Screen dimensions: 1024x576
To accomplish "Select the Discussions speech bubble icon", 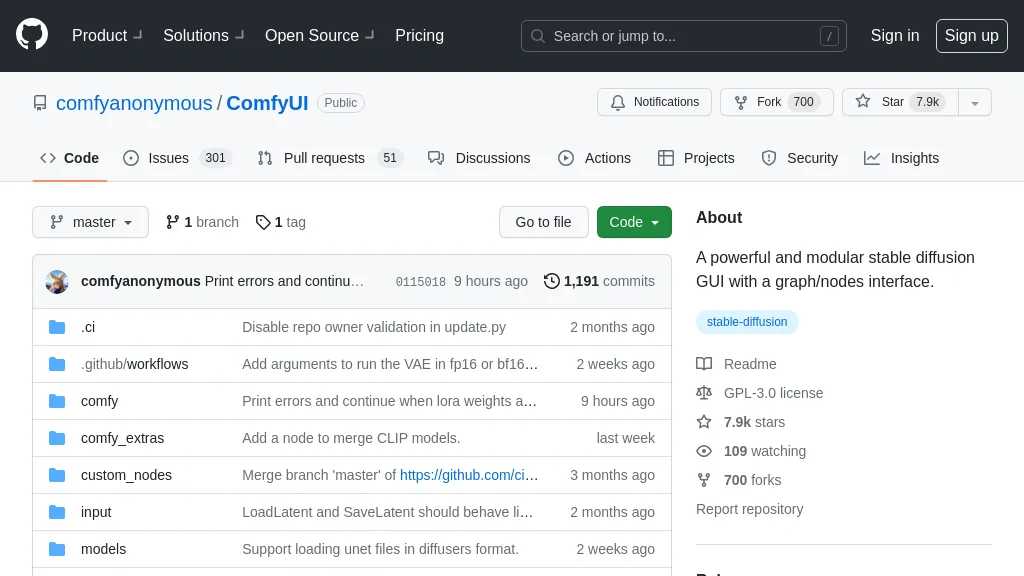I will [x=436, y=158].
